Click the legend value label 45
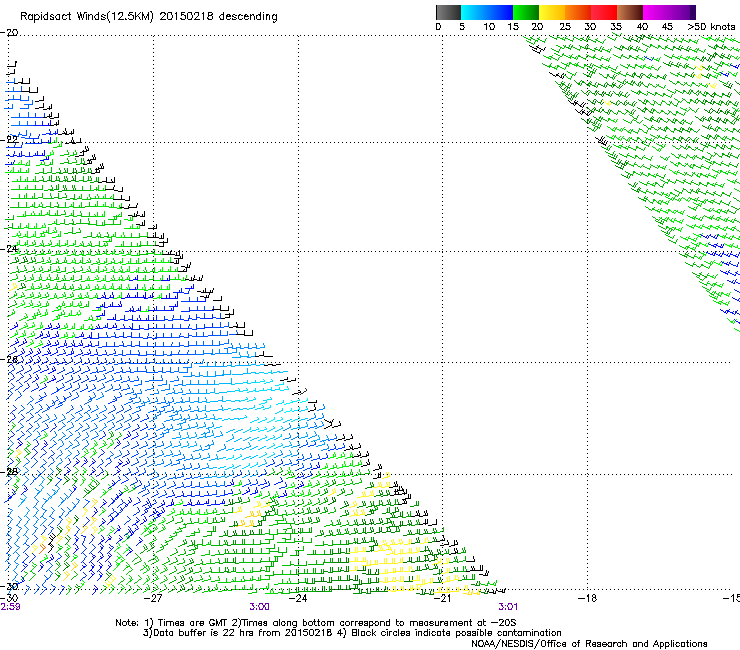This screenshot has height=650, width=740. point(667,27)
